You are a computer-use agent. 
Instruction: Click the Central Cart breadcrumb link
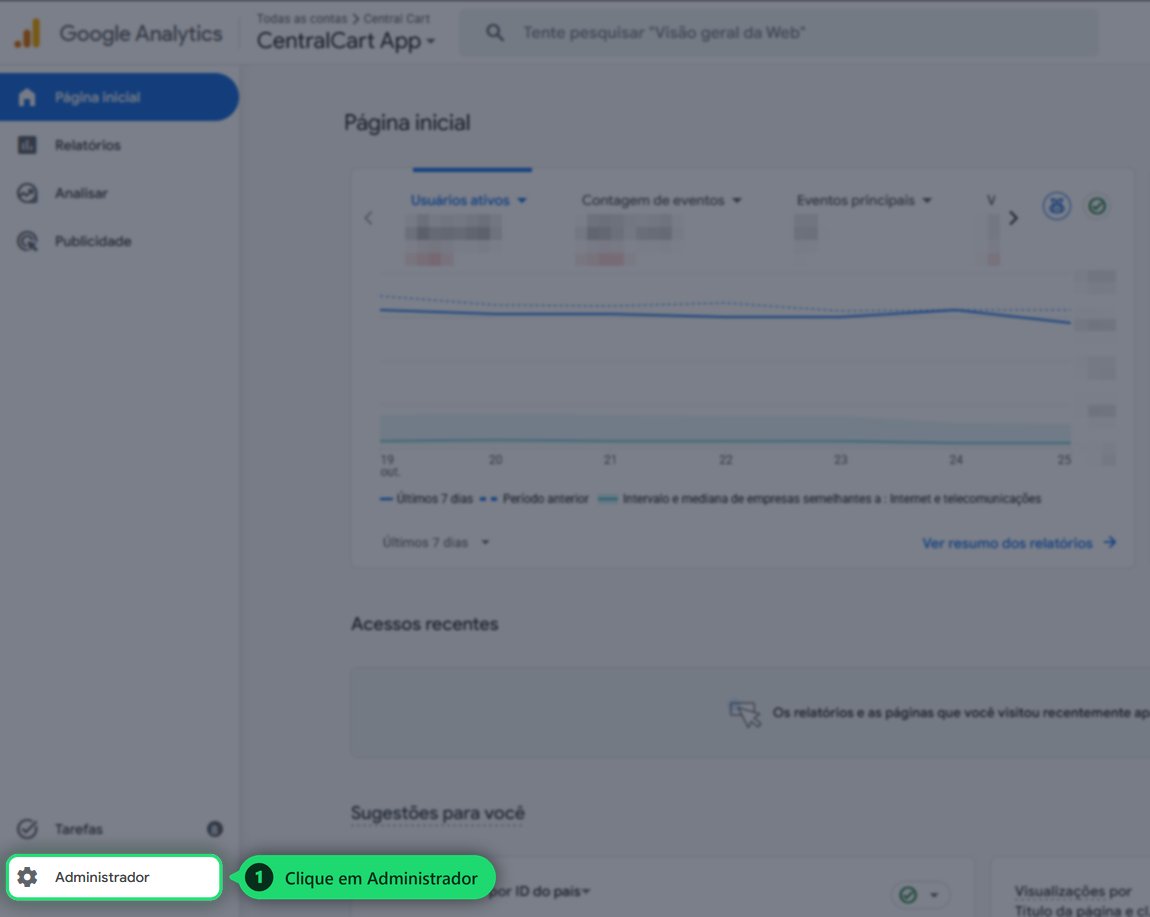coord(397,18)
